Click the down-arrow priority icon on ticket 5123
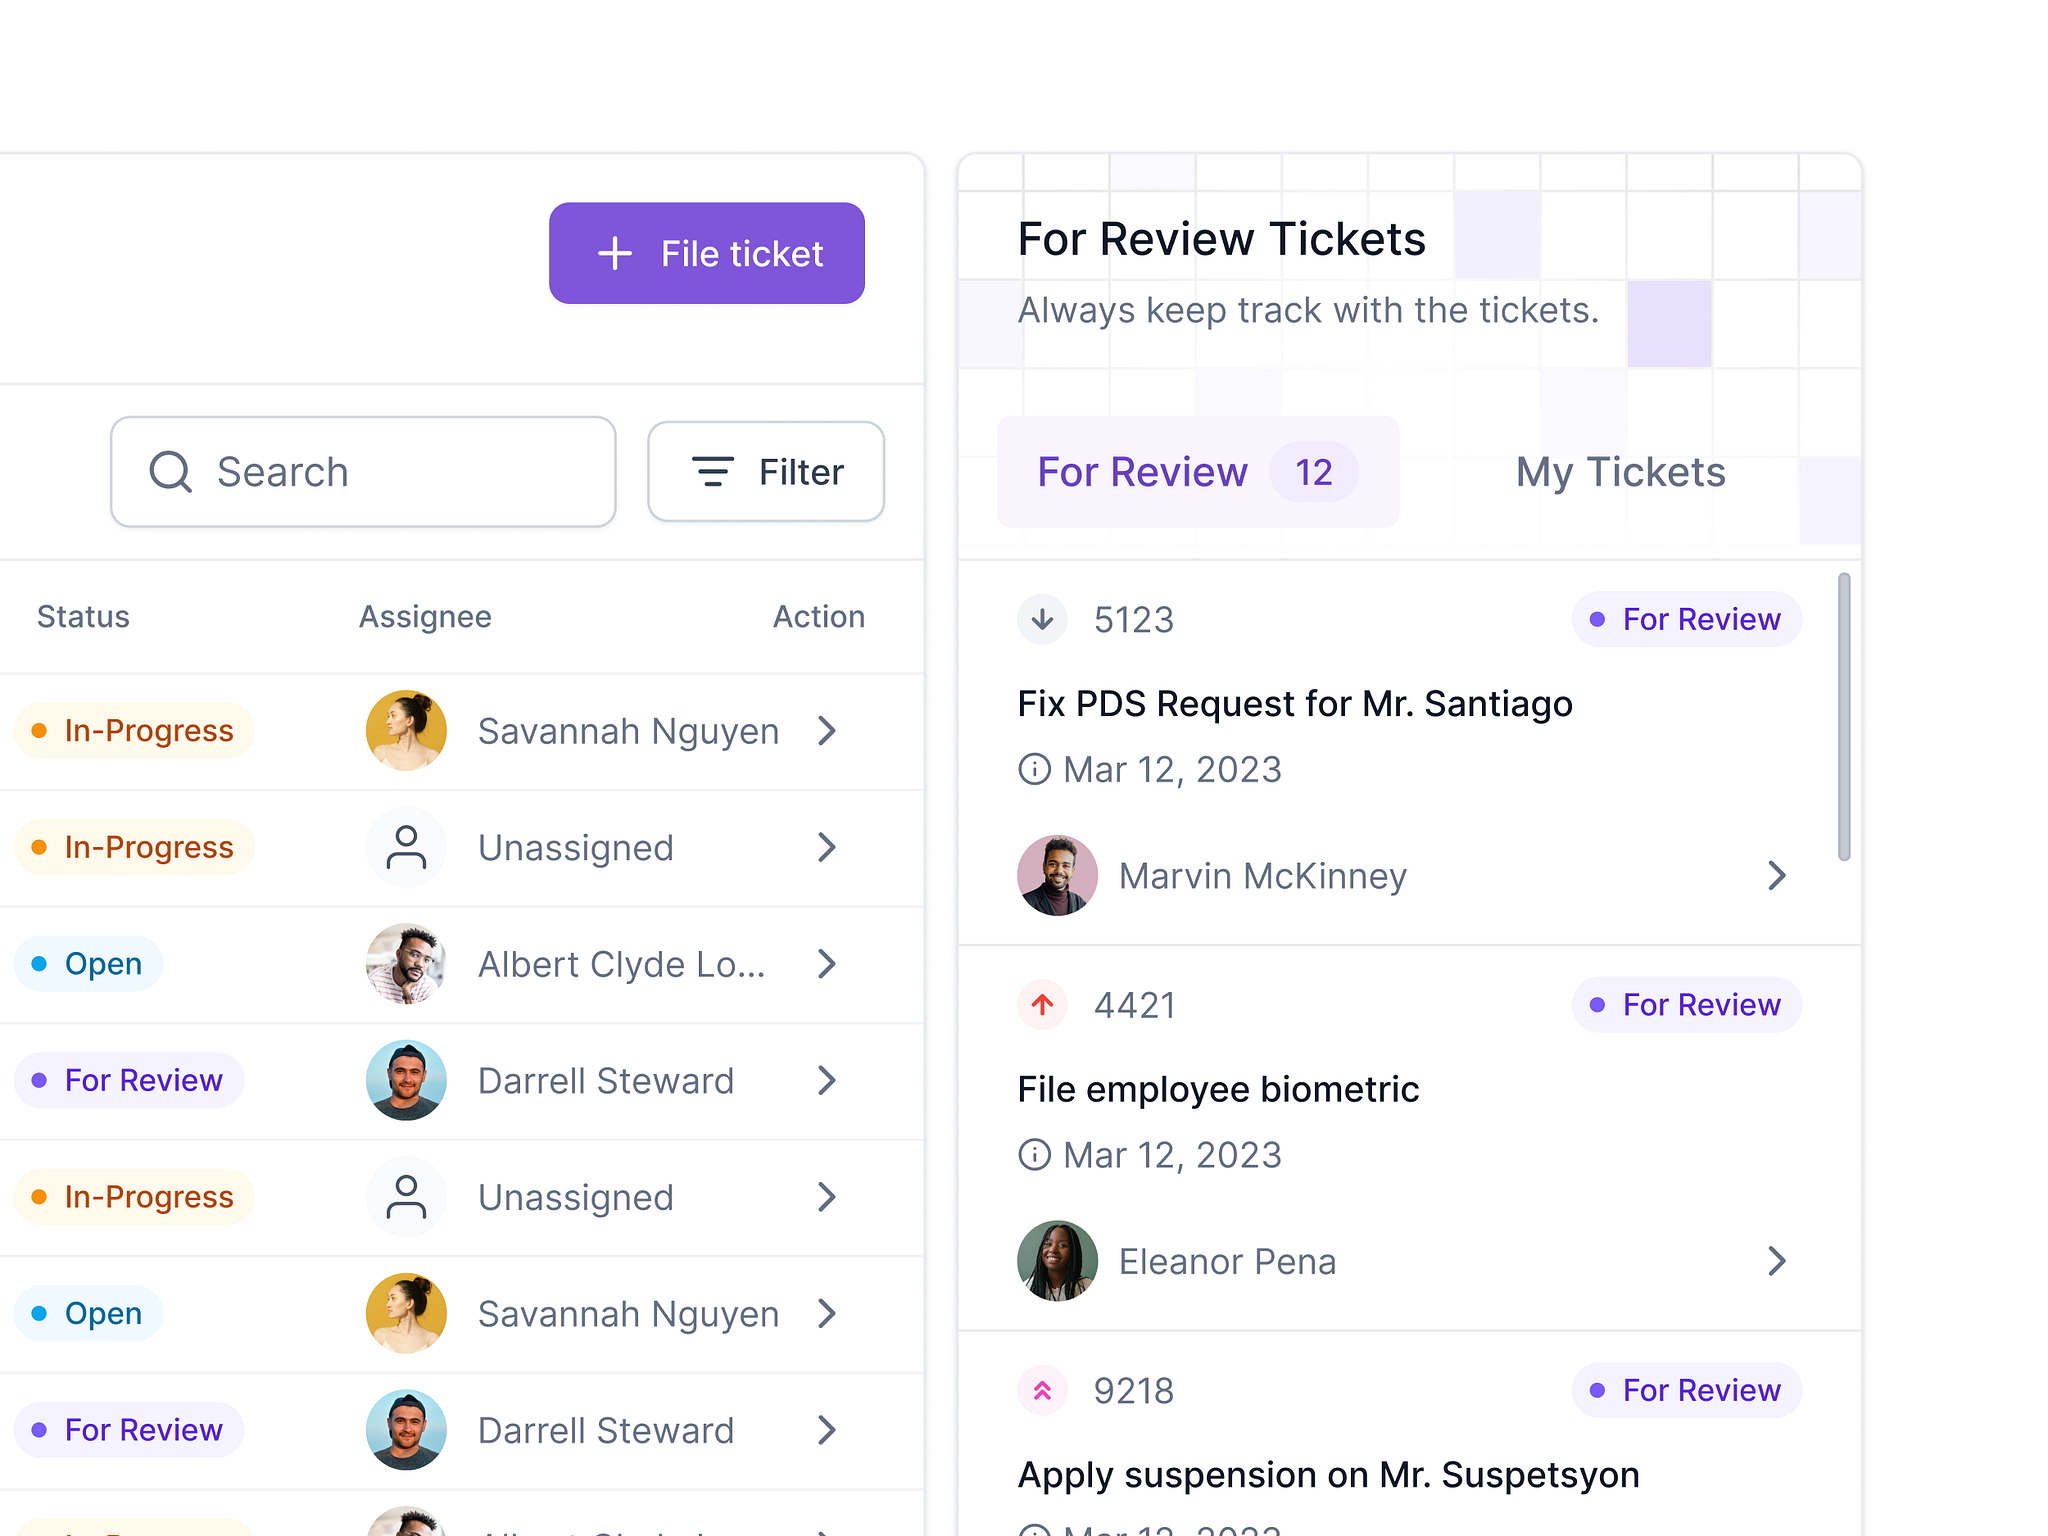Image resolution: width=2048 pixels, height=1536 pixels. tap(1042, 619)
